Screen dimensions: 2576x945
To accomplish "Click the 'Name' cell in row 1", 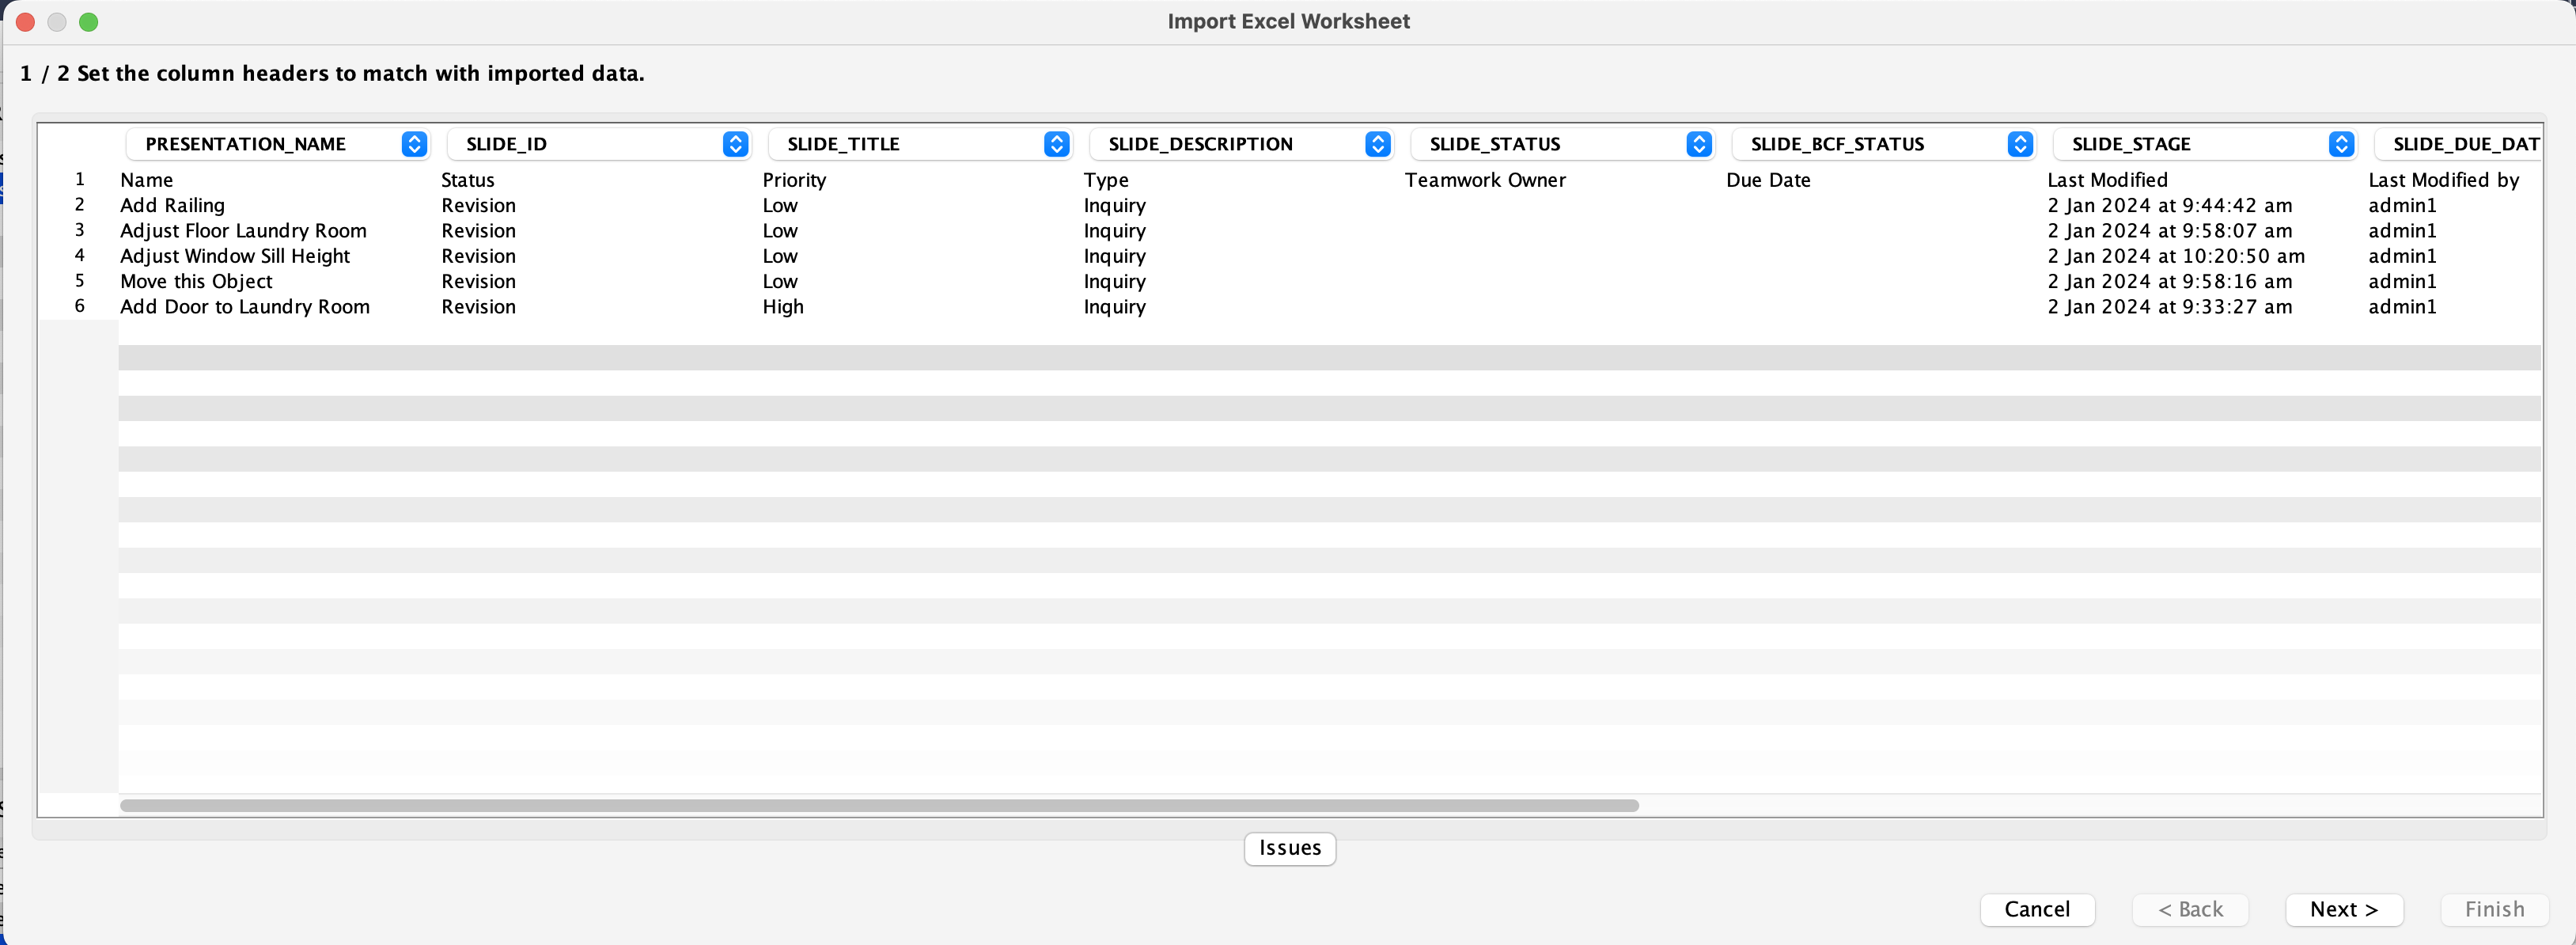I will click(146, 180).
